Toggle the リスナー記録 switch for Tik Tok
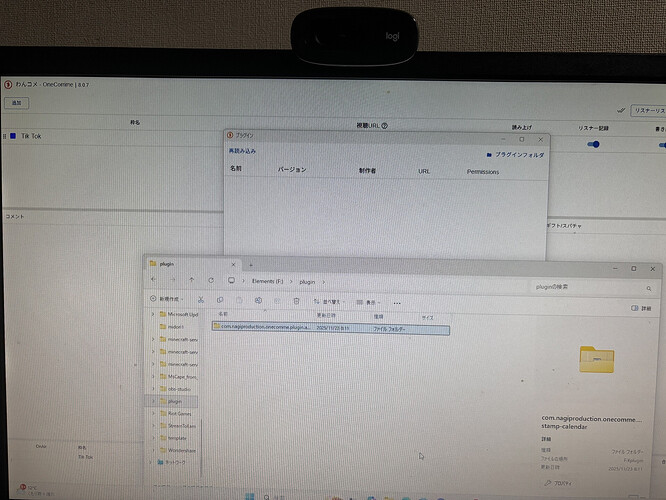 [593, 144]
